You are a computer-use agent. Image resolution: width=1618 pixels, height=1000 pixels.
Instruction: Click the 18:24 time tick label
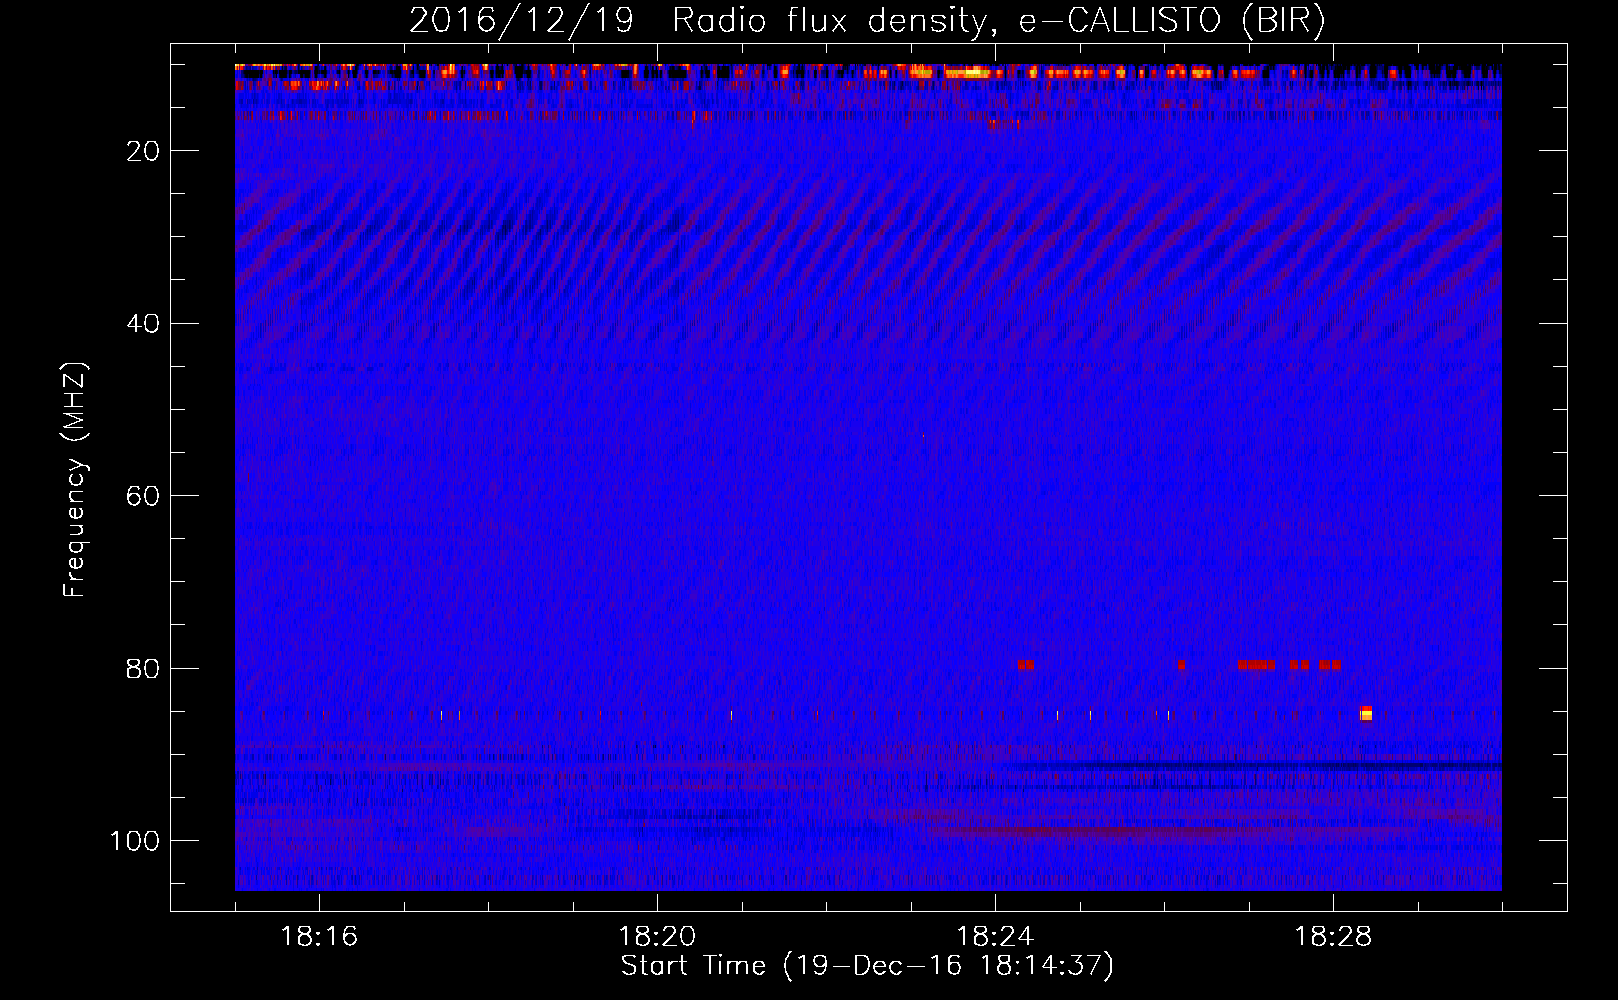click(x=995, y=937)
